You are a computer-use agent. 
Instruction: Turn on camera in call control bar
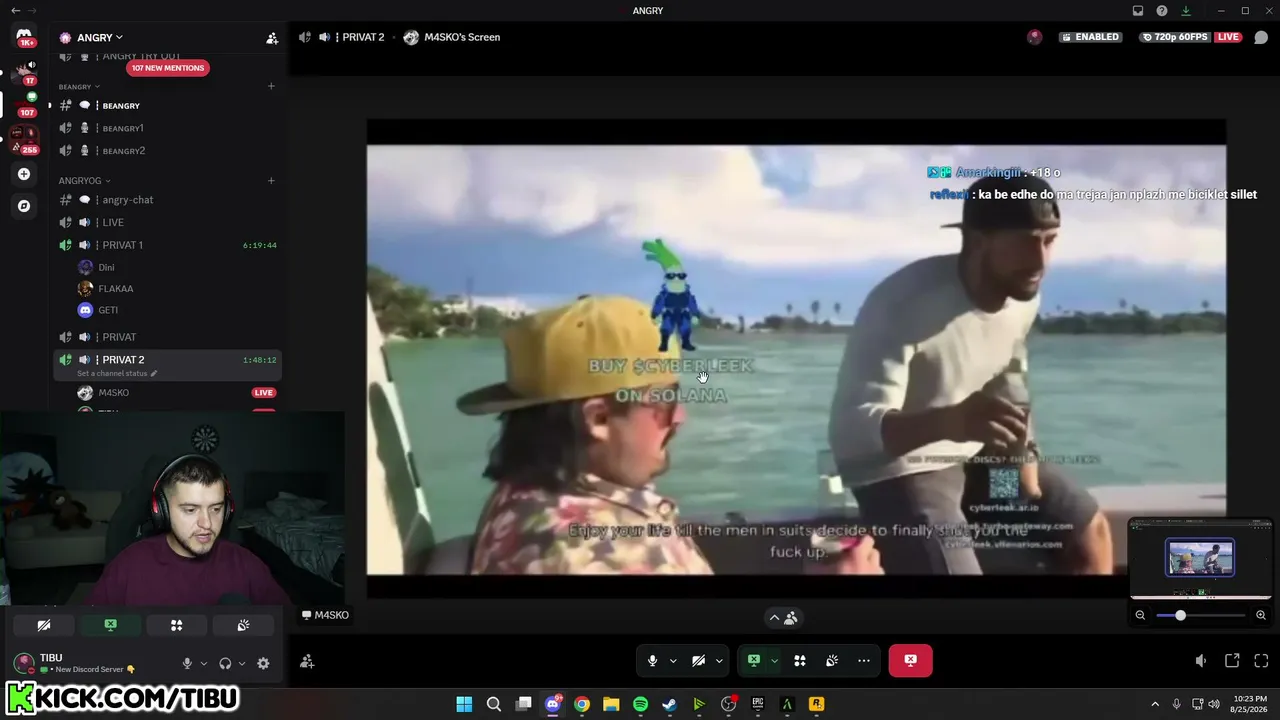click(x=698, y=661)
